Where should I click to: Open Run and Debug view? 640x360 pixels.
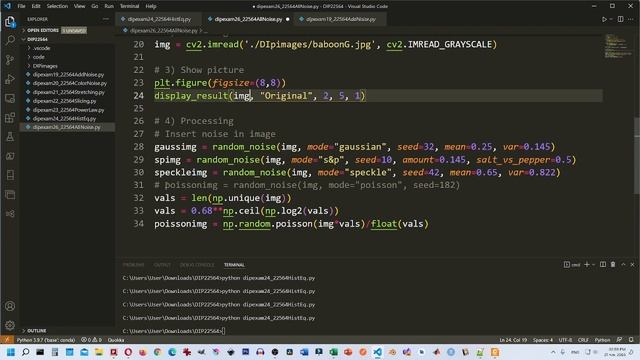[10, 79]
